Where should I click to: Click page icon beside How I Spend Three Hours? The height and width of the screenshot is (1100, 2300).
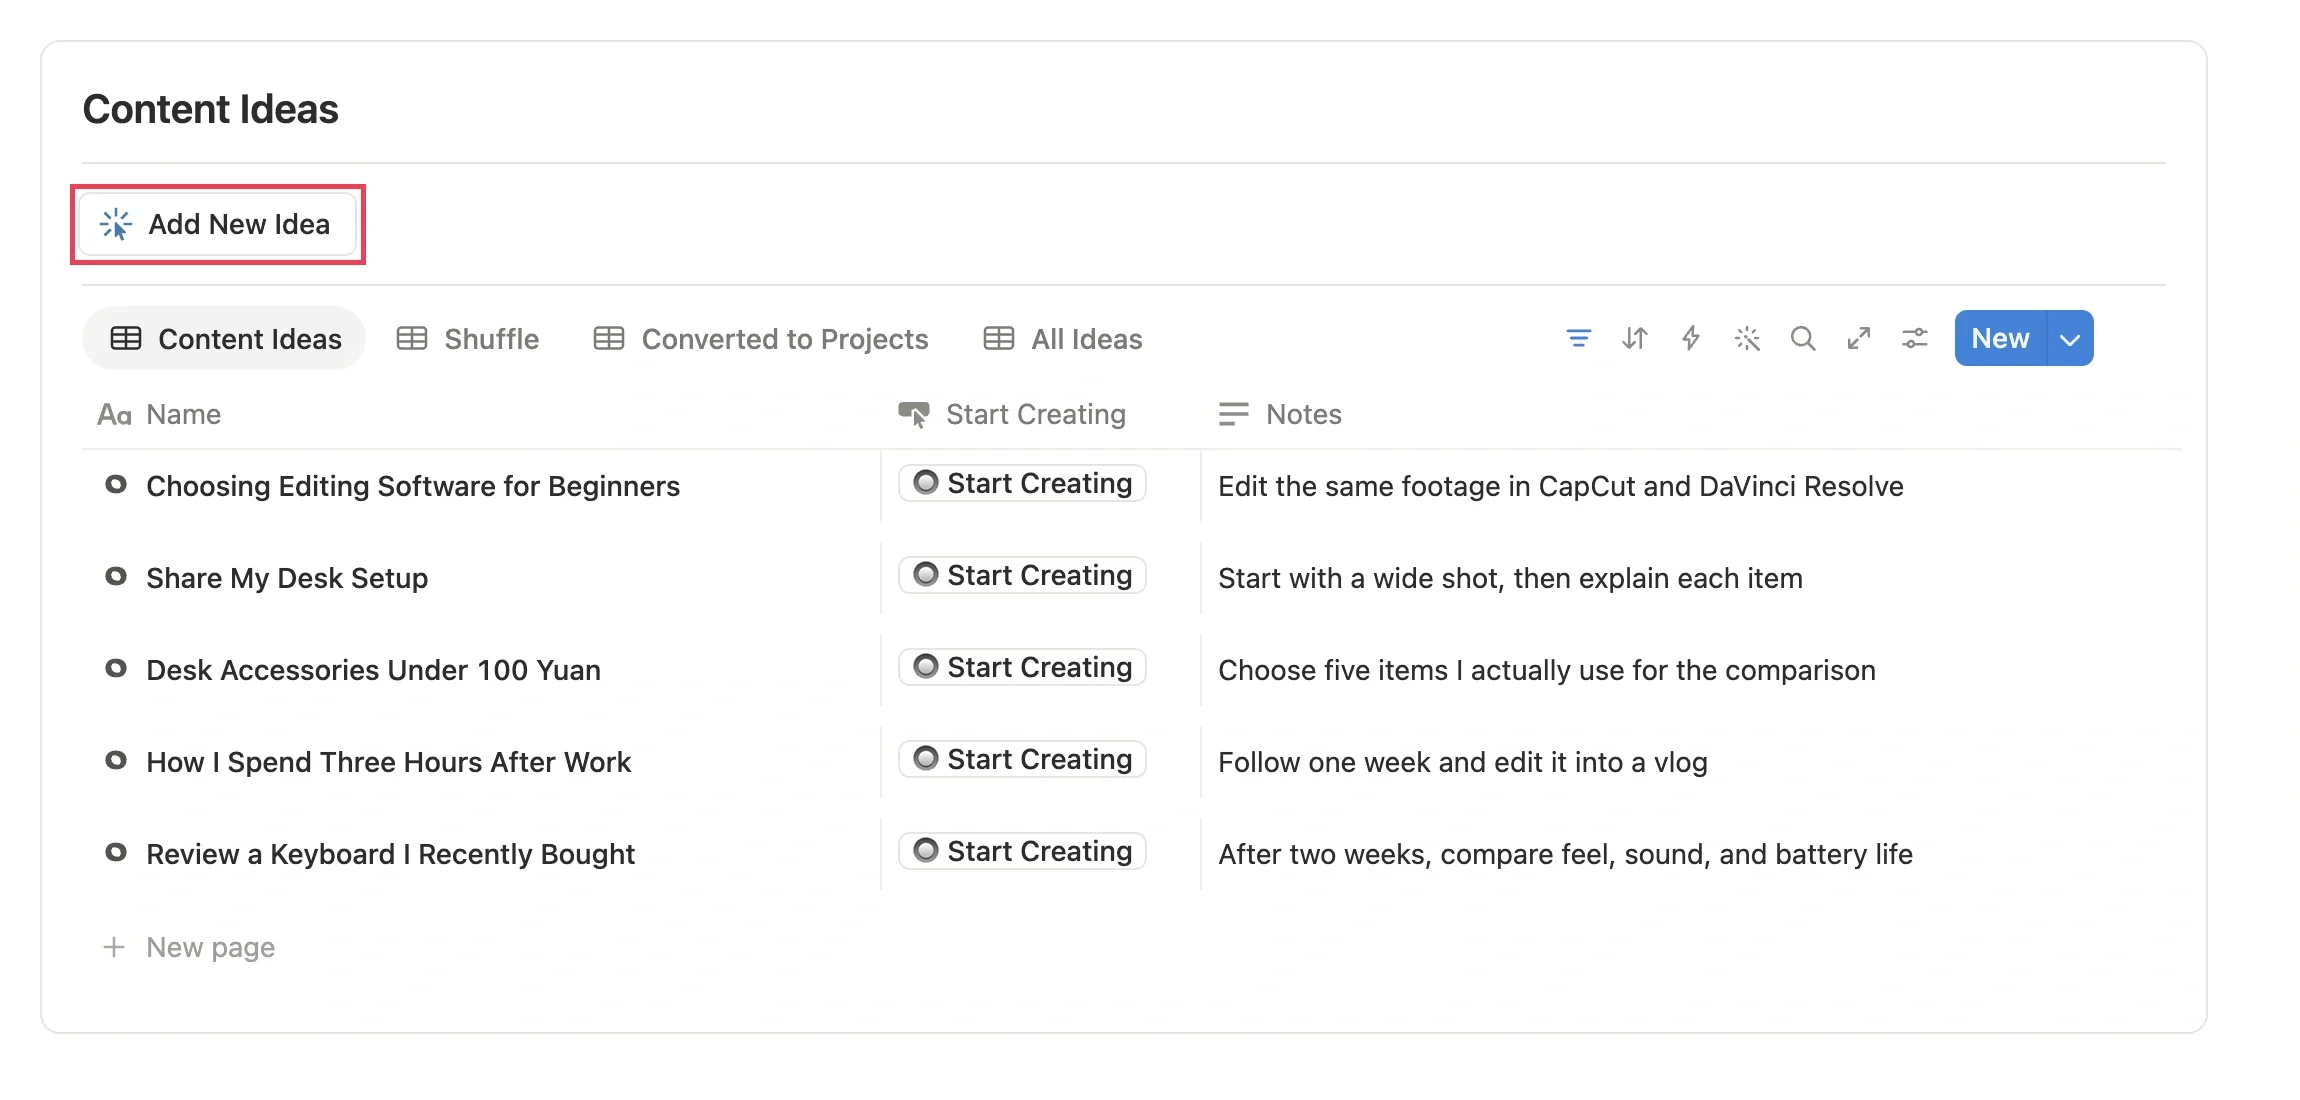[x=116, y=761]
